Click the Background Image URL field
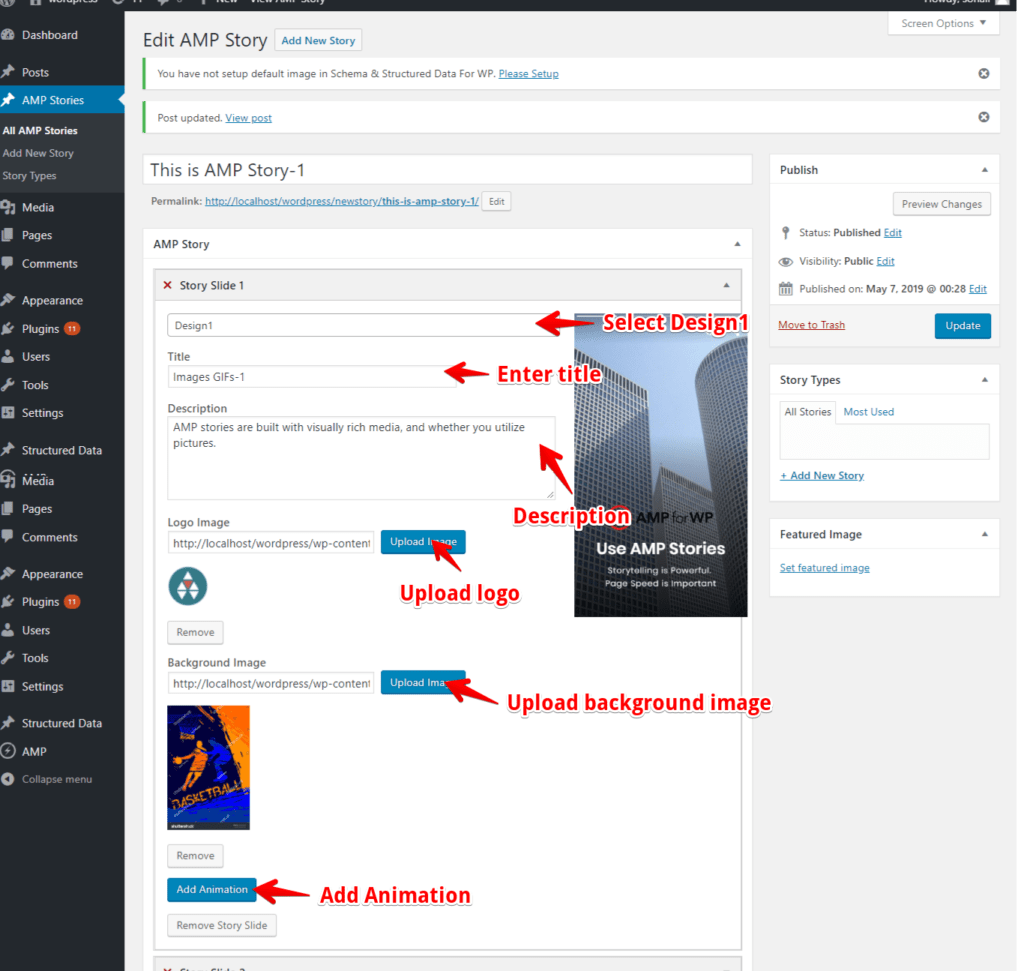 (270, 684)
